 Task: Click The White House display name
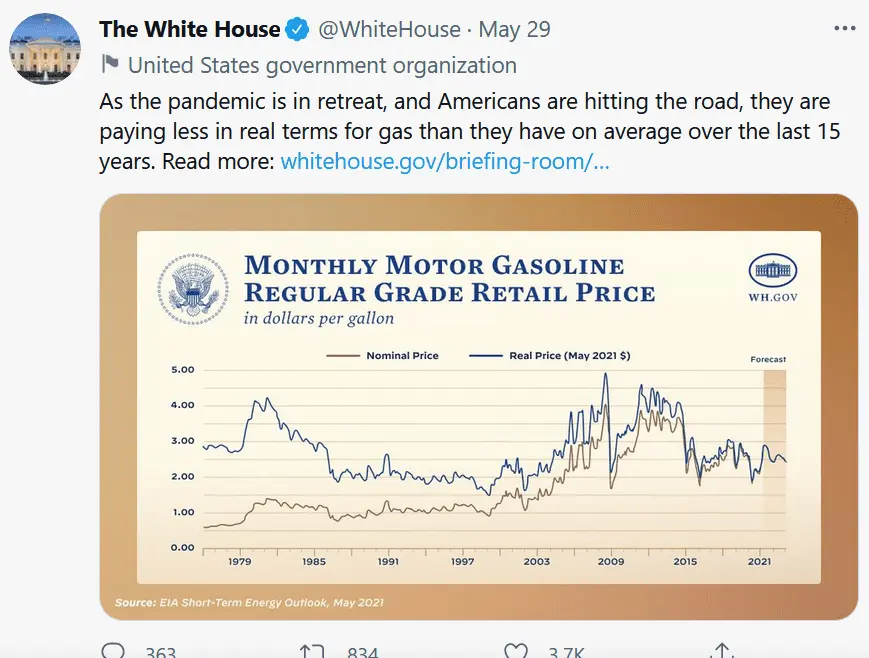(x=189, y=29)
